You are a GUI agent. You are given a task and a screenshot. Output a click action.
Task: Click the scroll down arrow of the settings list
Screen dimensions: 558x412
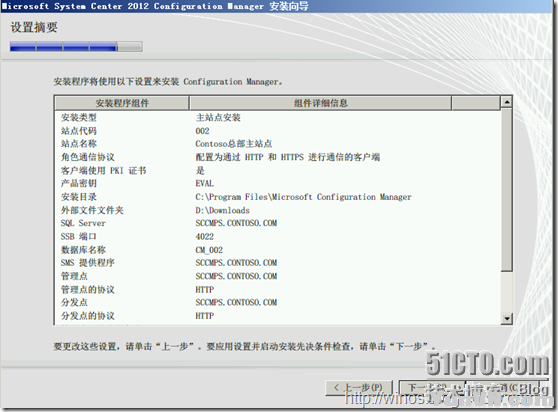point(506,318)
